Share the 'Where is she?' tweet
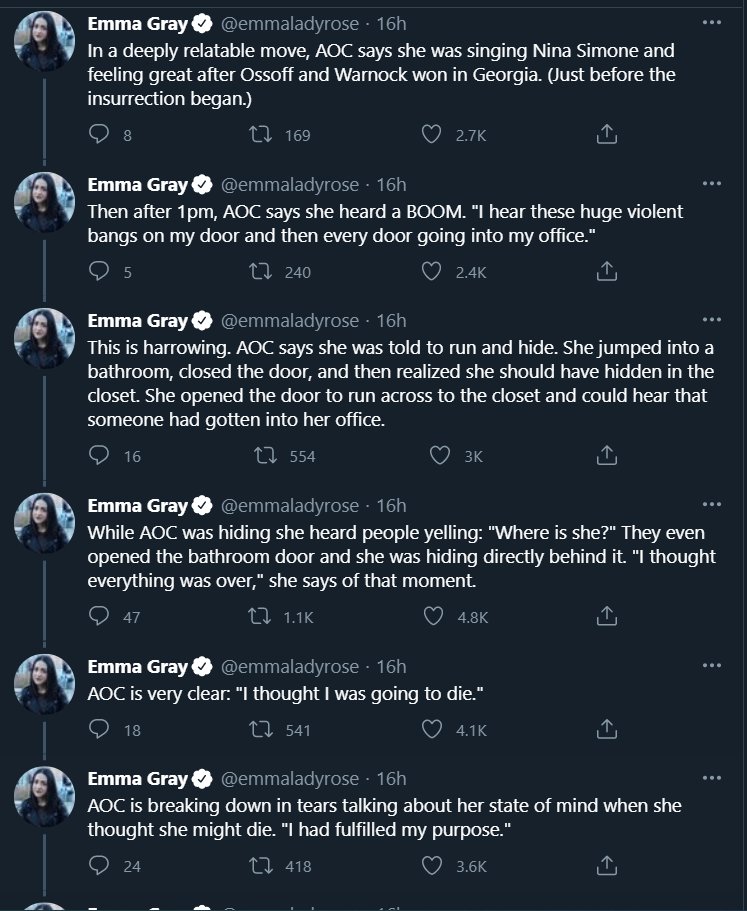747x911 pixels. pos(606,617)
